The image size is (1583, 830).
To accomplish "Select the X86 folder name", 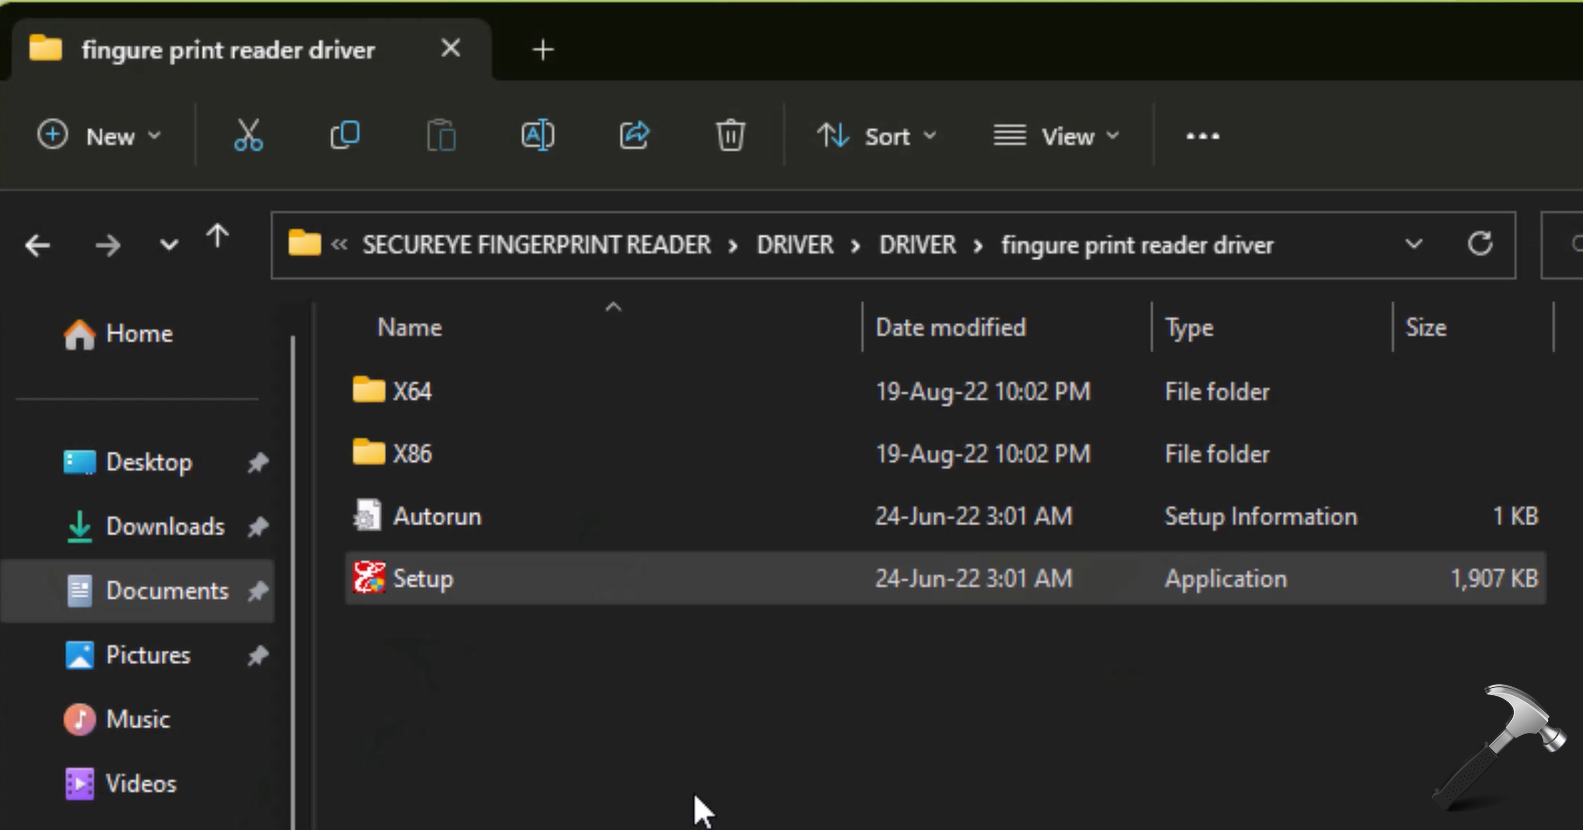I will pyautogui.click(x=412, y=453).
